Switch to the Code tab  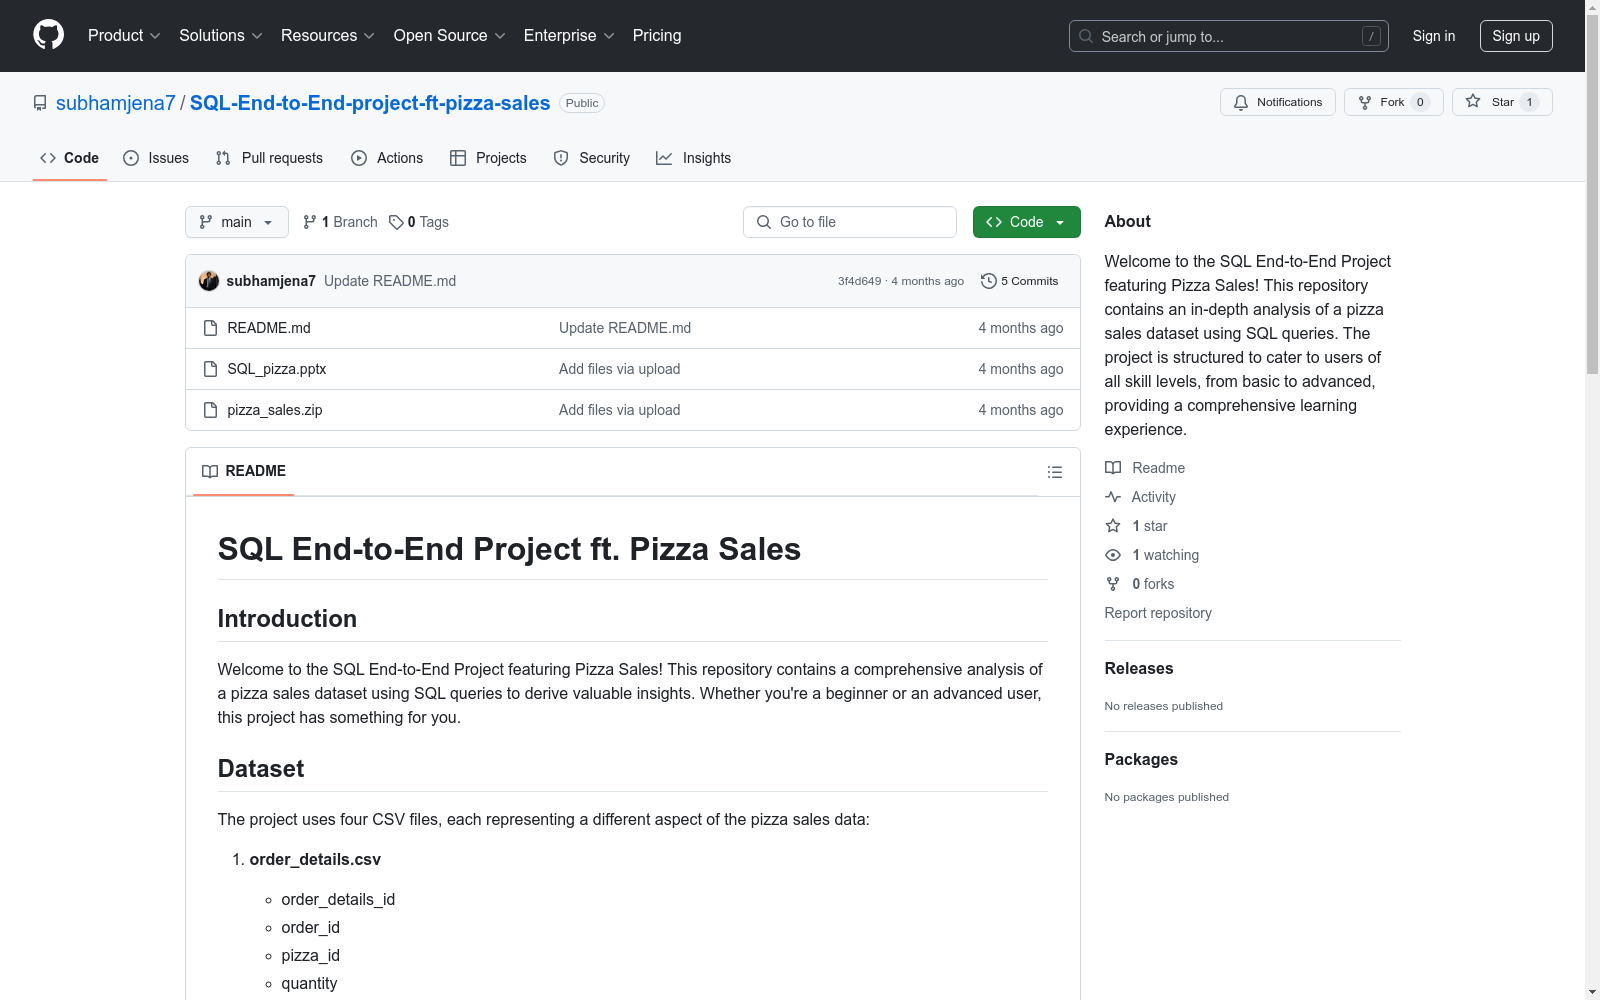point(70,158)
